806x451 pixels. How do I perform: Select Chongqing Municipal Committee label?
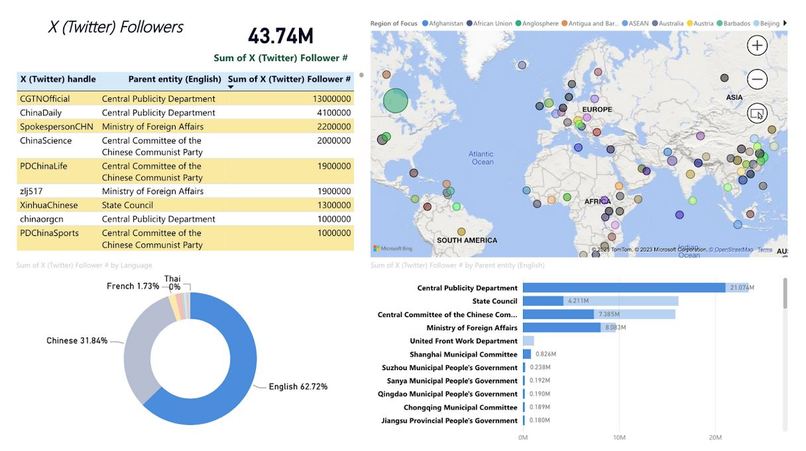point(460,407)
